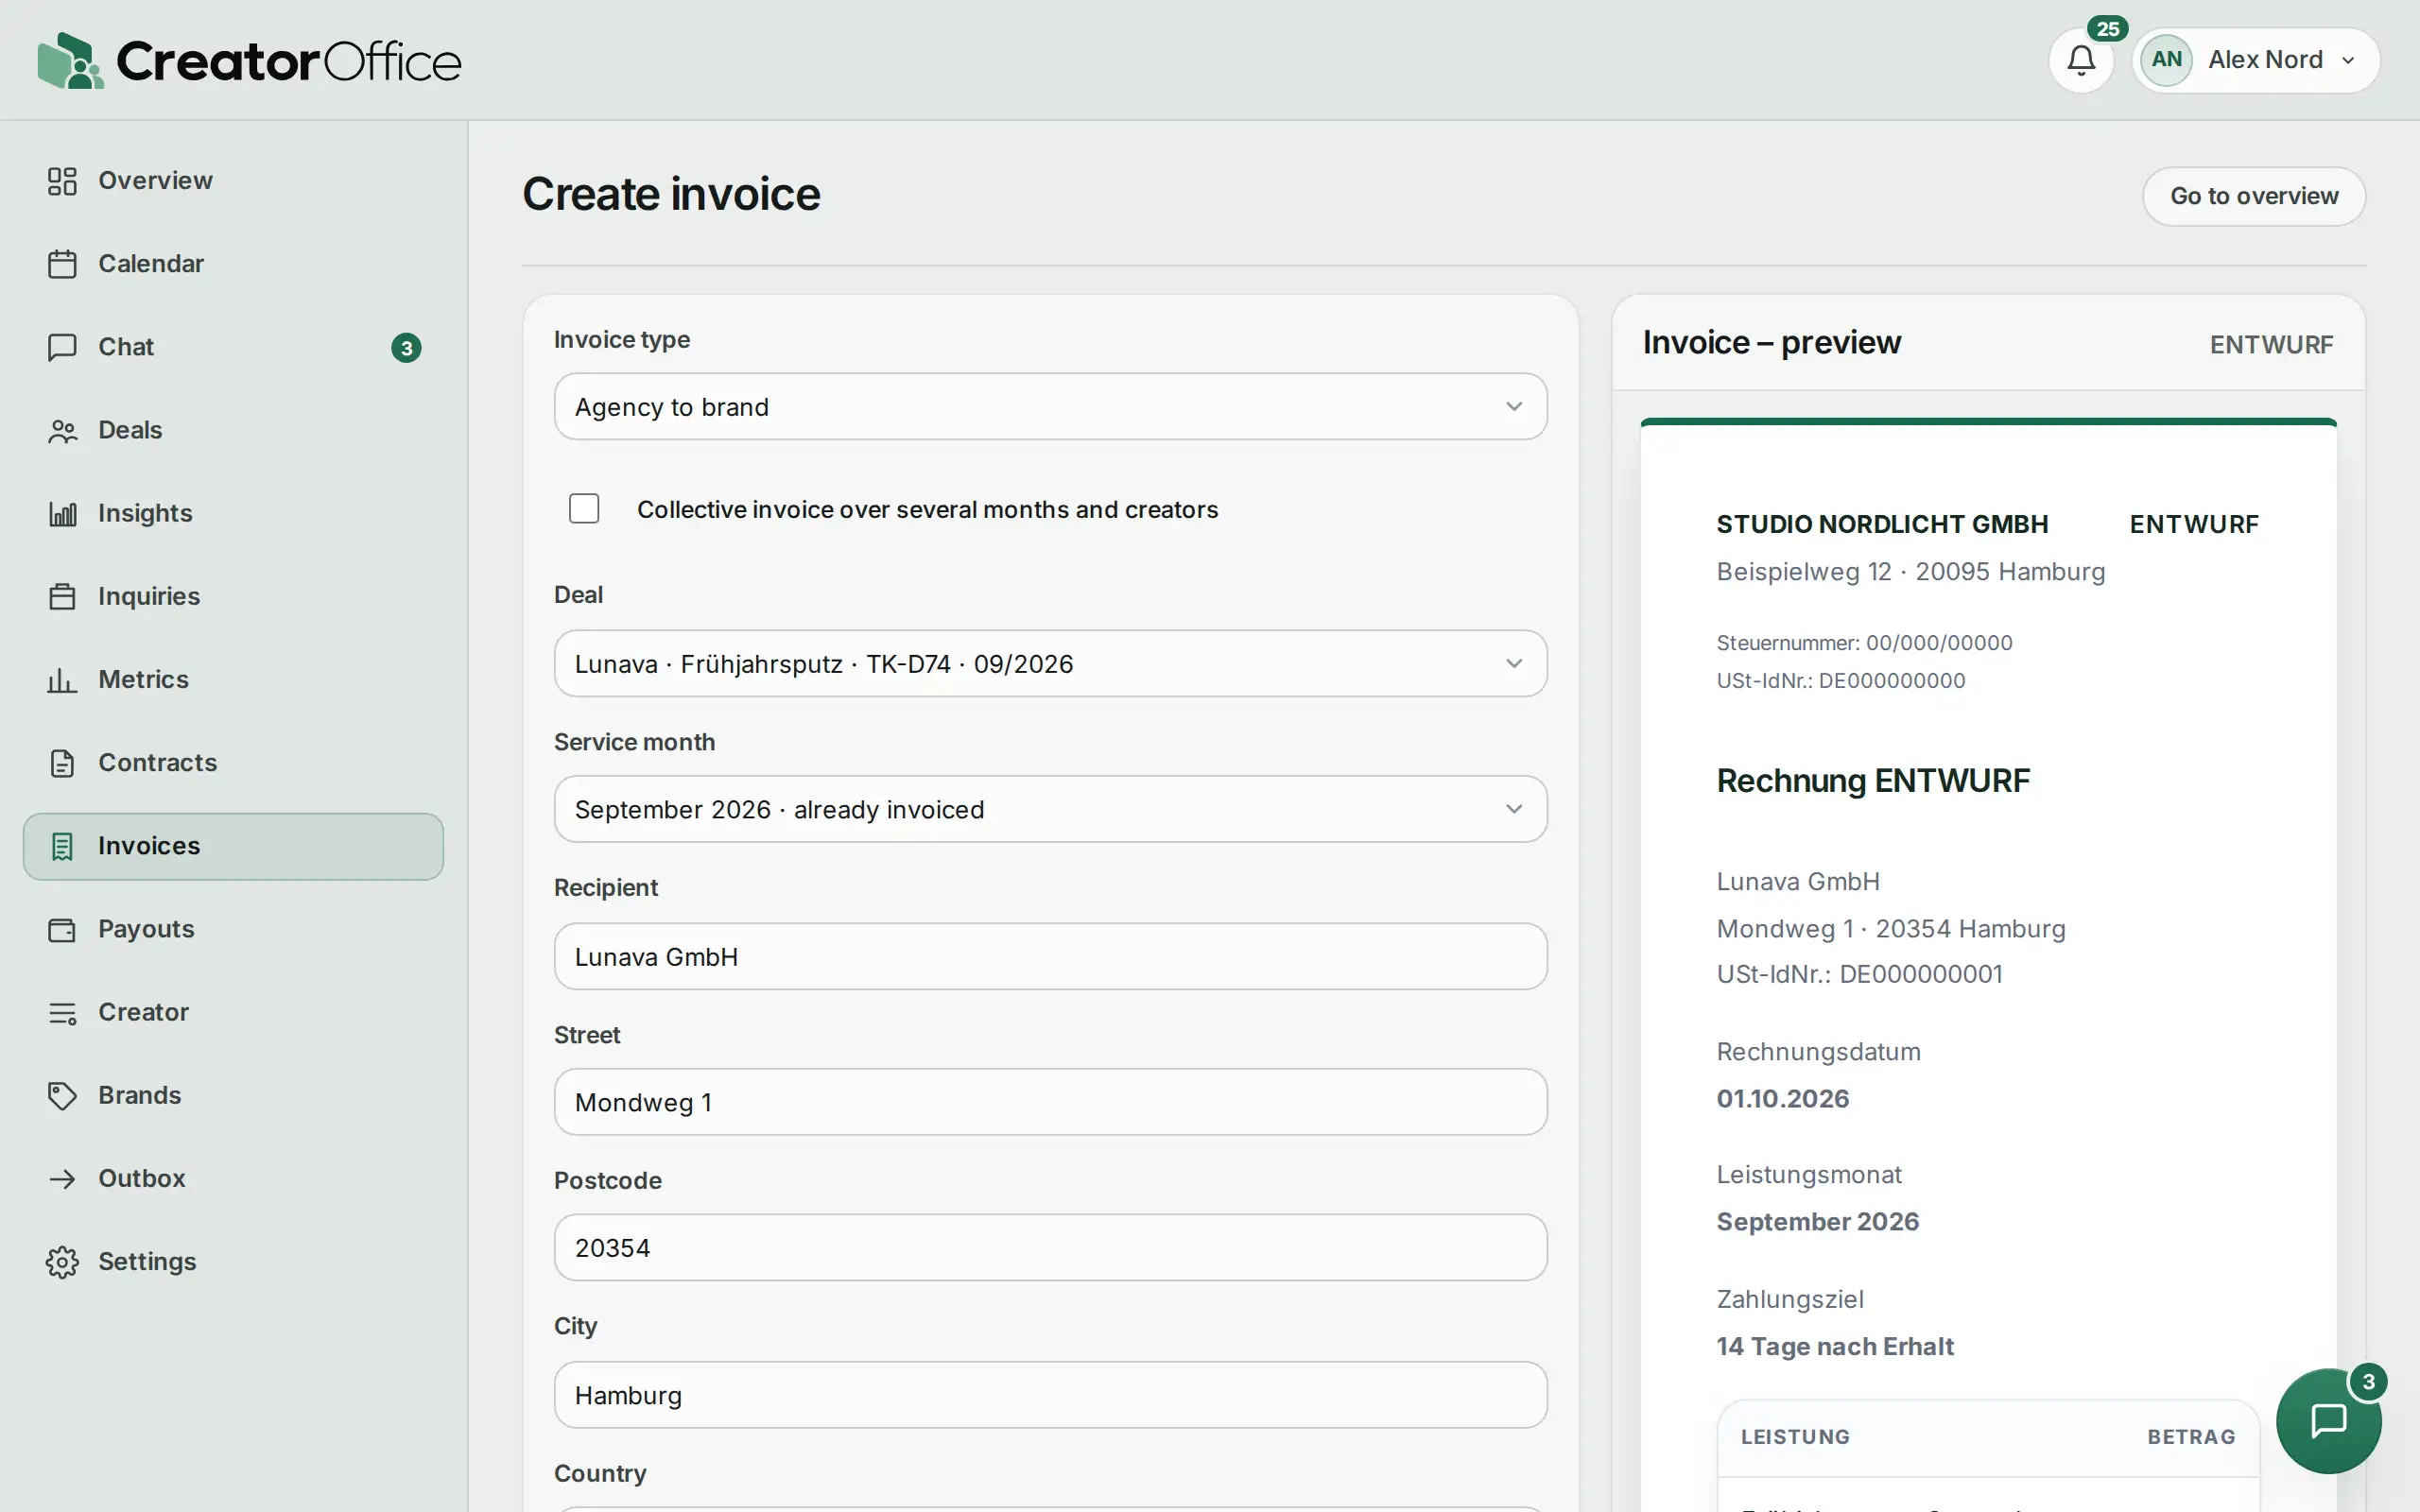Click the Contracts document icon
2420x1512 pixels.
click(62, 763)
